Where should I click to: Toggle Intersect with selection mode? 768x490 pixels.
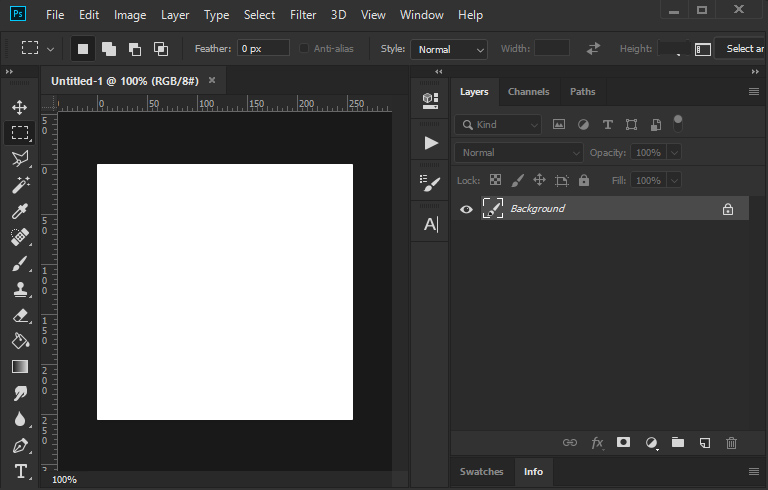[x=161, y=49]
